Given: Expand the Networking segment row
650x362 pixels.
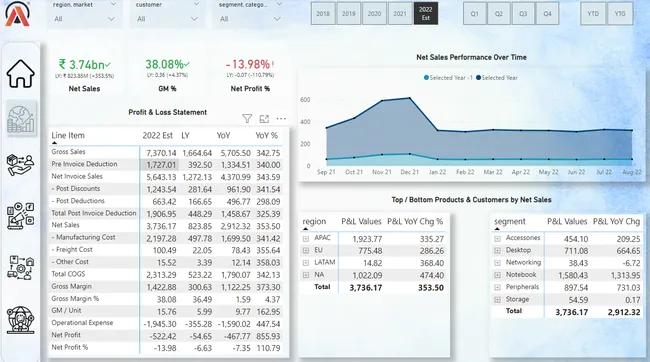Looking at the screenshot, I should click(497, 263).
